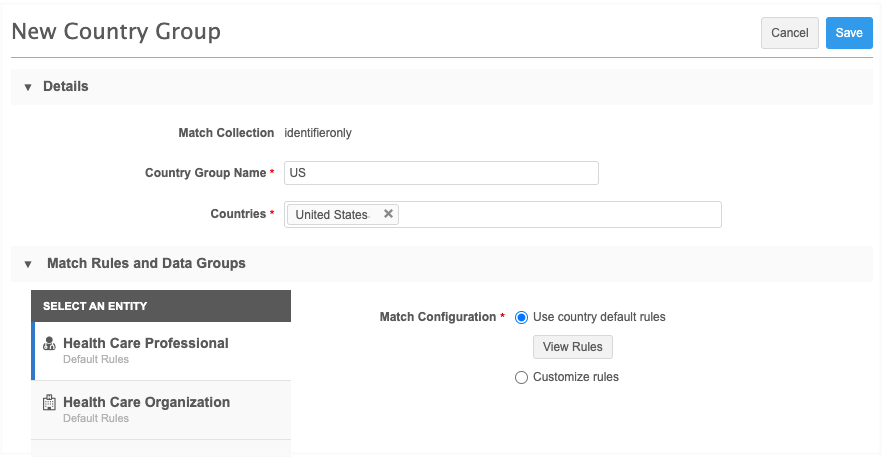The image size is (885, 457).
Task: Switch to Health Care Organization entity label
Action: pos(146,402)
